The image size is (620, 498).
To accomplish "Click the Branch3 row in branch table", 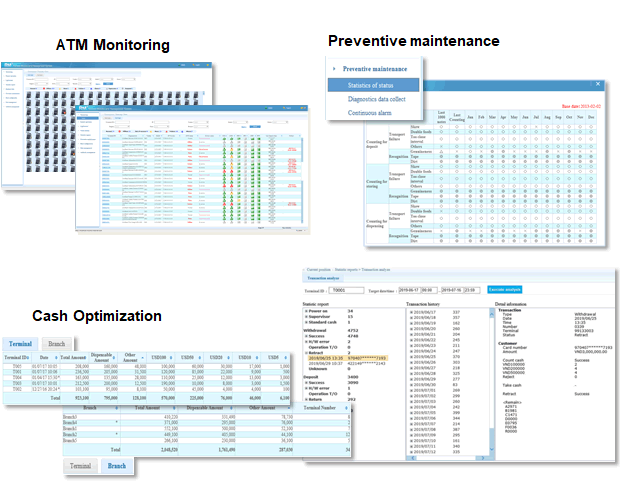I will [x=206, y=417].
